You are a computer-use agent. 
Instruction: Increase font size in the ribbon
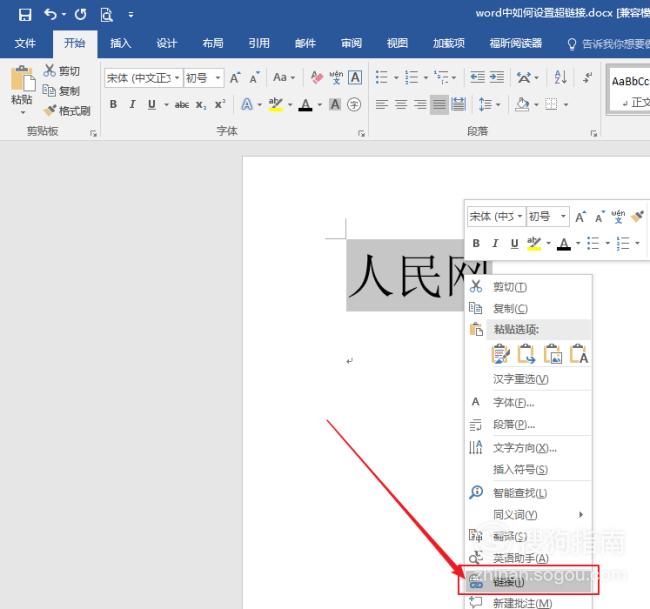point(235,78)
